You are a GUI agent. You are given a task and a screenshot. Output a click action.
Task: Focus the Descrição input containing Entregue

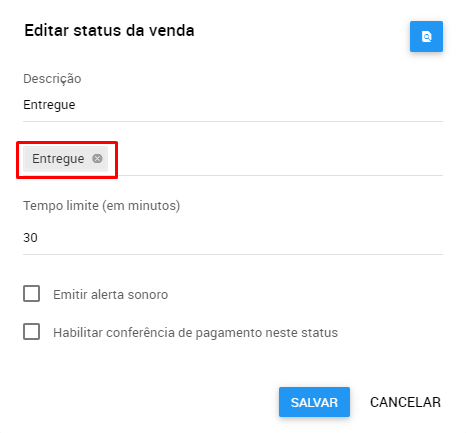[233, 105]
